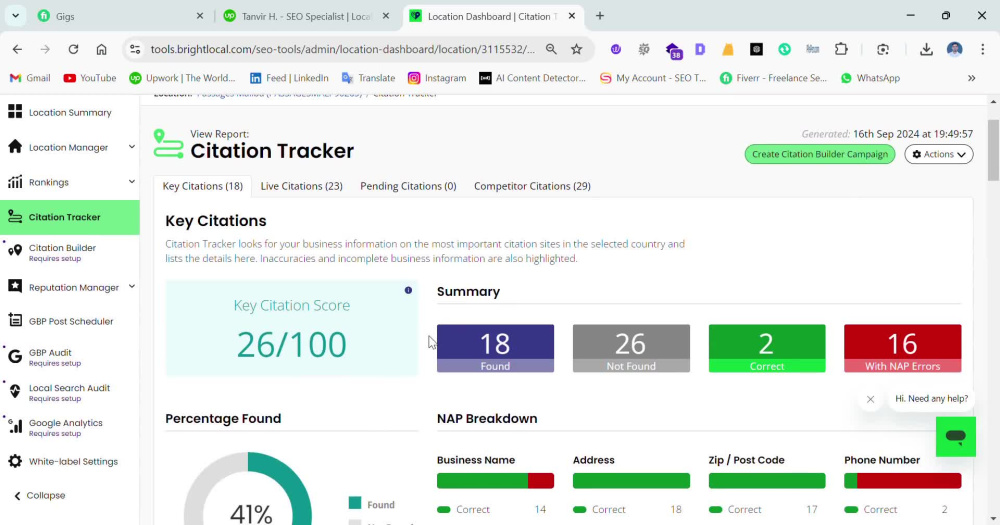Switch to Tanvir H. Upwork browser tab
This screenshot has width=1000, height=525.
(x=306, y=16)
